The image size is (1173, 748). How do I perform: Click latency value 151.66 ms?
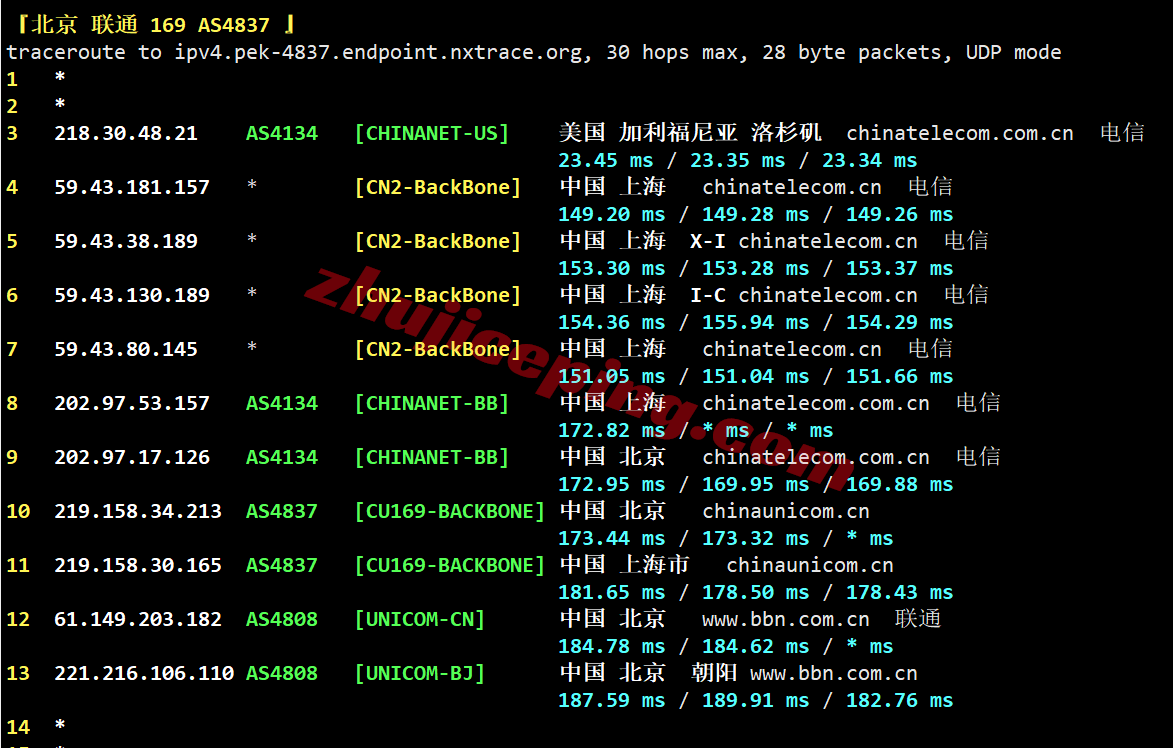[899, 376]
